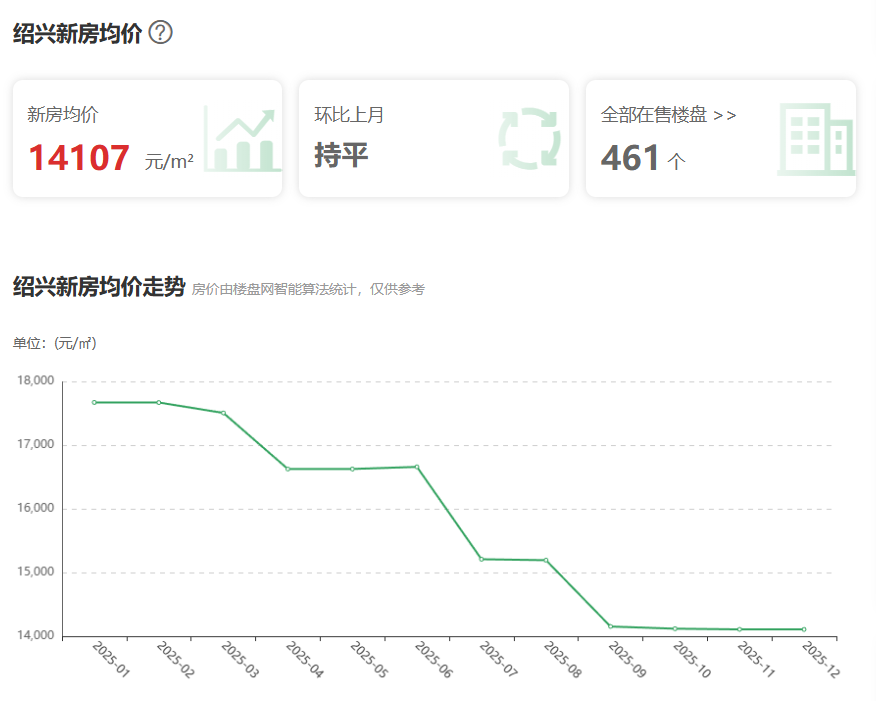Image resolution: width=876 pixels, height=701 pixels.
Task: Click the circular arrows icon in 环比上月 card
Action: coord(530,138)
